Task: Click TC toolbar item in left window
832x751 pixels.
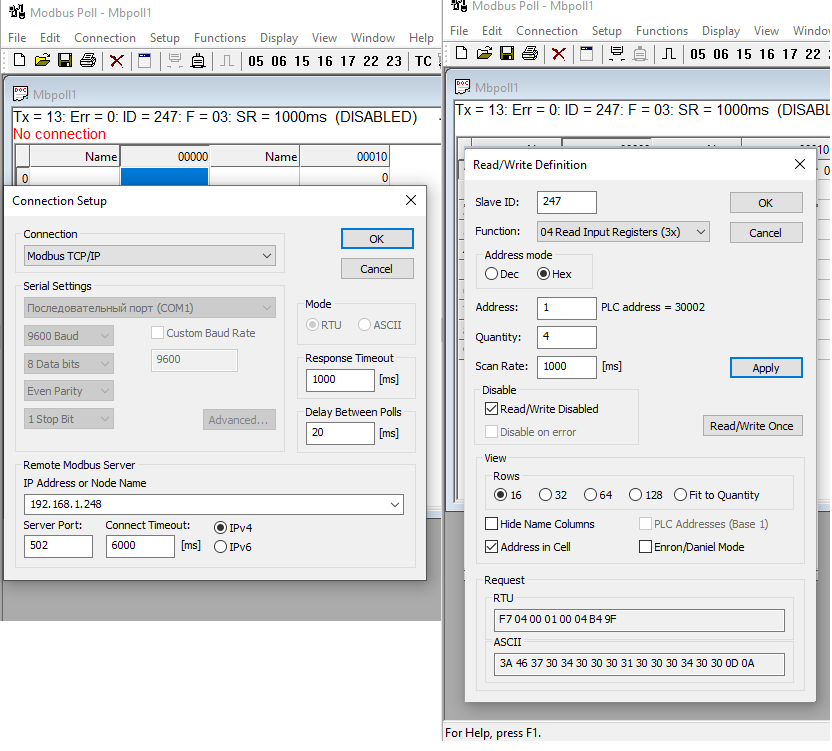Action: tap(423, 62)
